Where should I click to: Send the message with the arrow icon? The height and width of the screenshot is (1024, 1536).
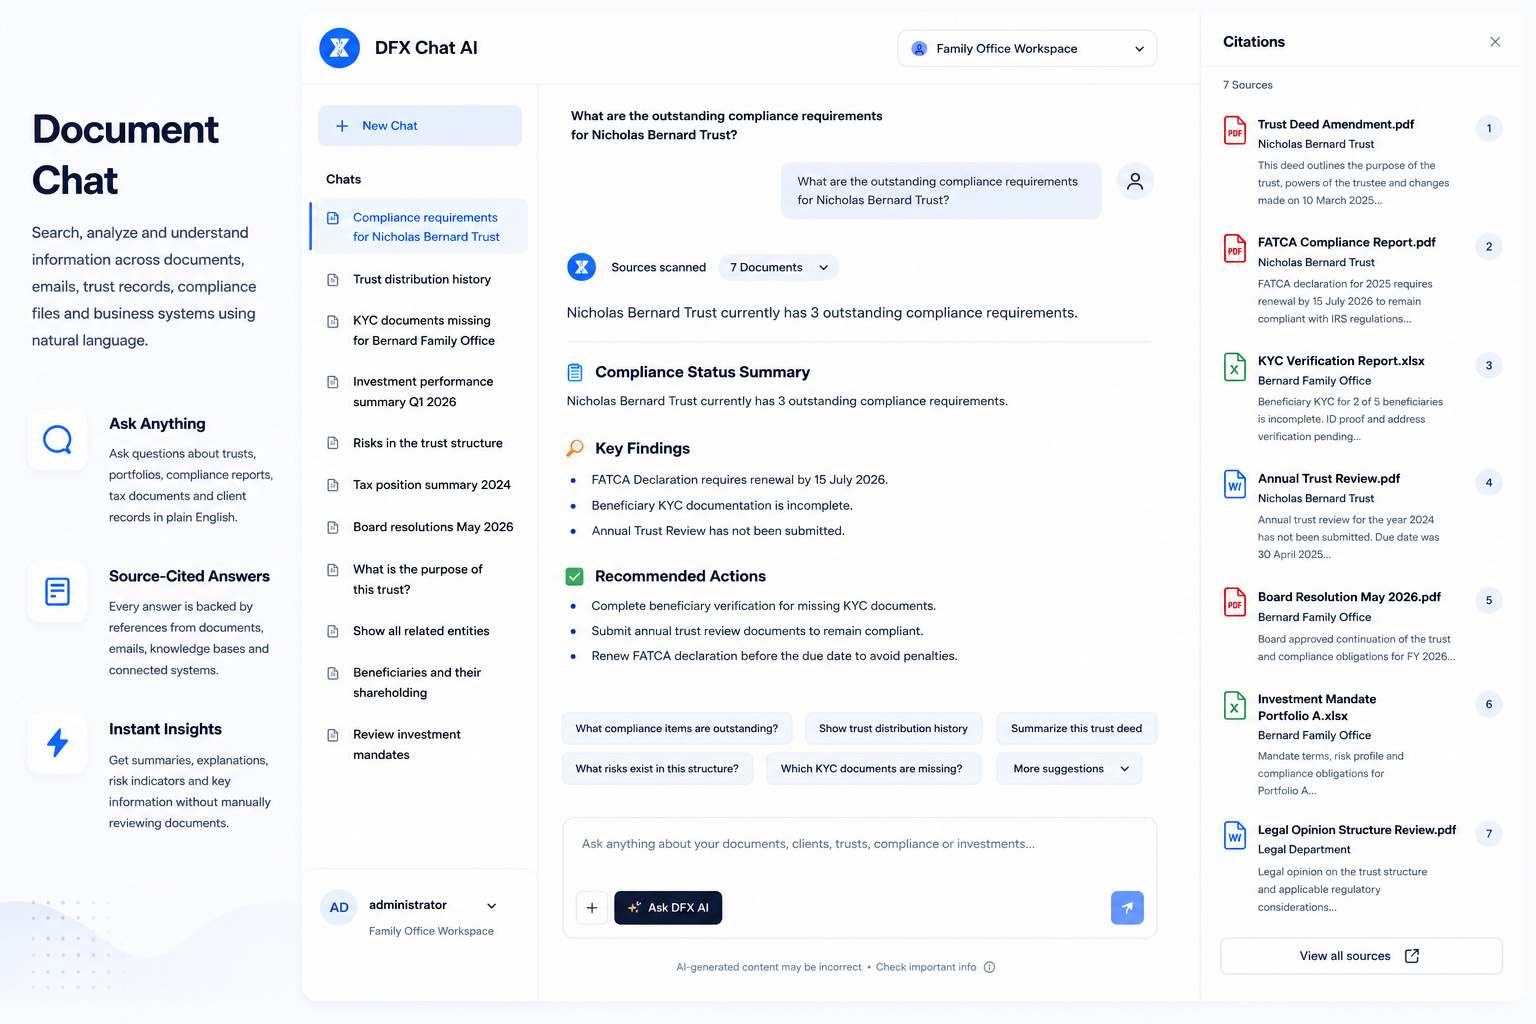point(1127,908)
